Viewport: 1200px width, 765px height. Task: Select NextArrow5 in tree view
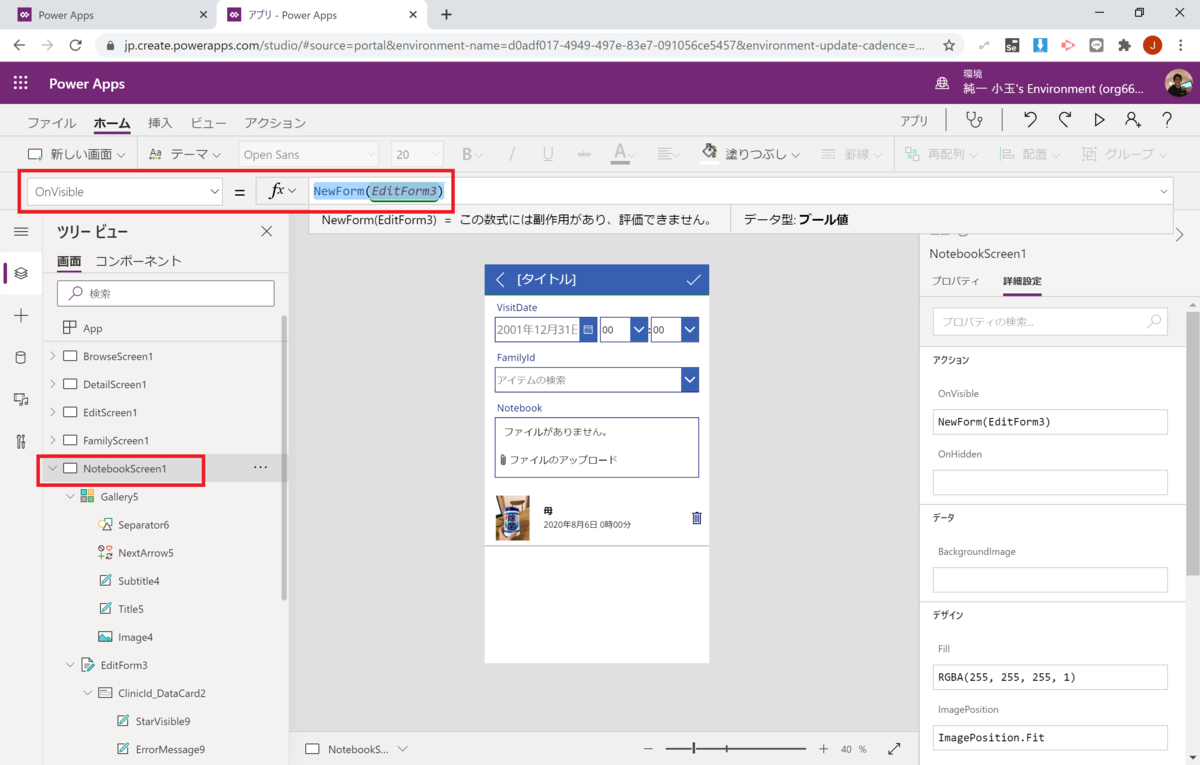click(x=146, y=552)
